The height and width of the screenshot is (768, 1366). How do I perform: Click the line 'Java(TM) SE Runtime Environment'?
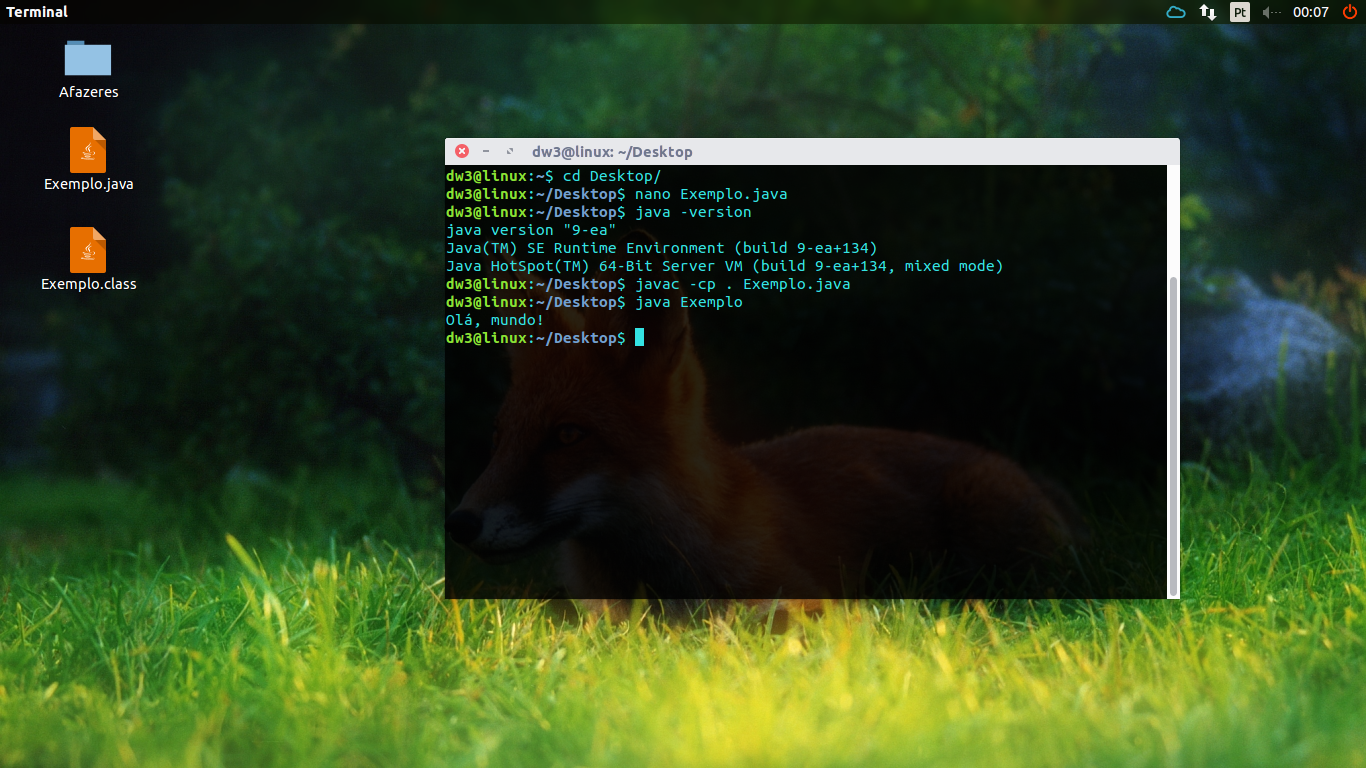pos(662,248)
